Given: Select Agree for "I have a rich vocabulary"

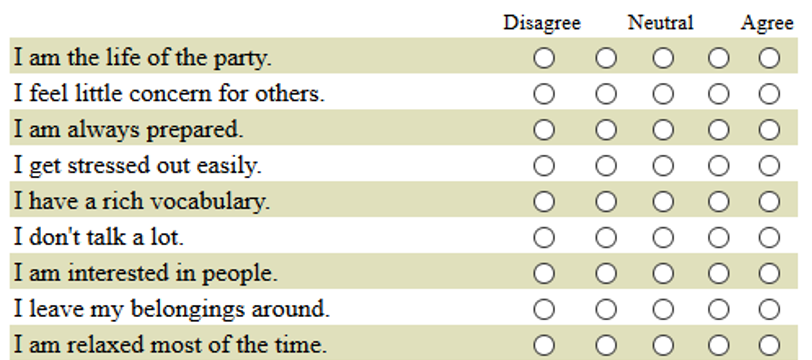Looking at the screenshot, I should pos(769,202).
